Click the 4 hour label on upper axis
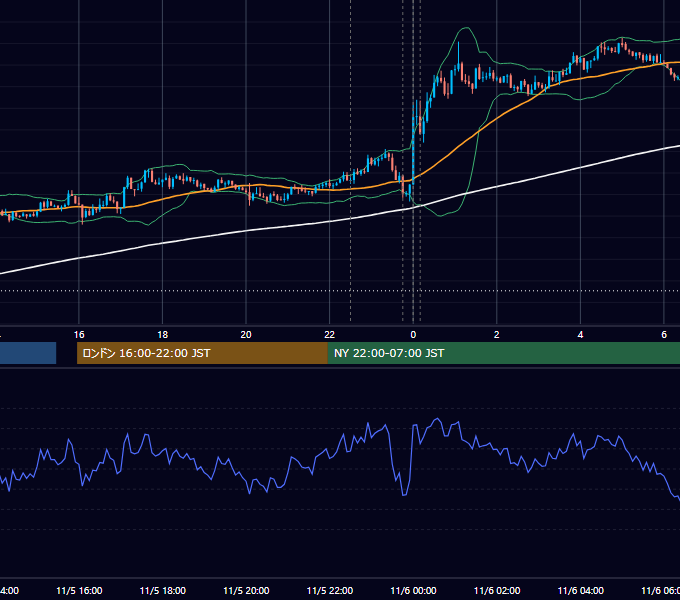The image size is (680, 600). (580, 335)
